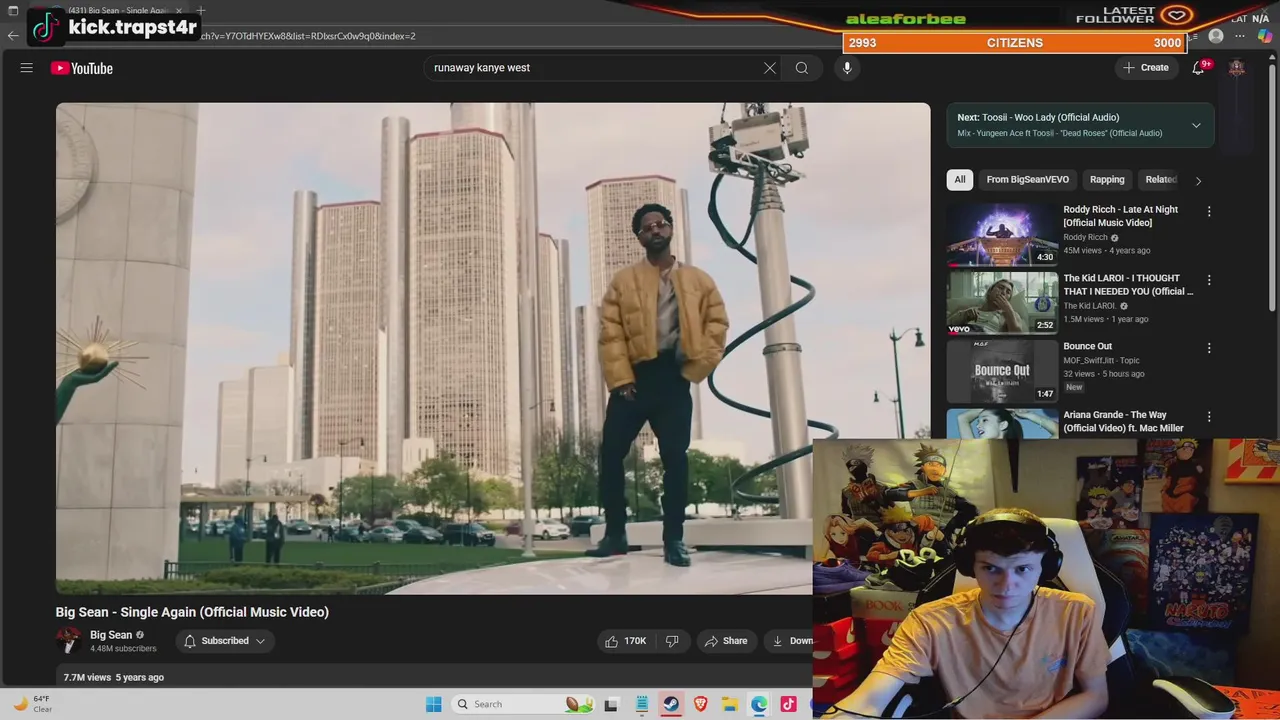Open the Windows Start menu
This screenshot has width=1280, height=720.
pos(434,704)
